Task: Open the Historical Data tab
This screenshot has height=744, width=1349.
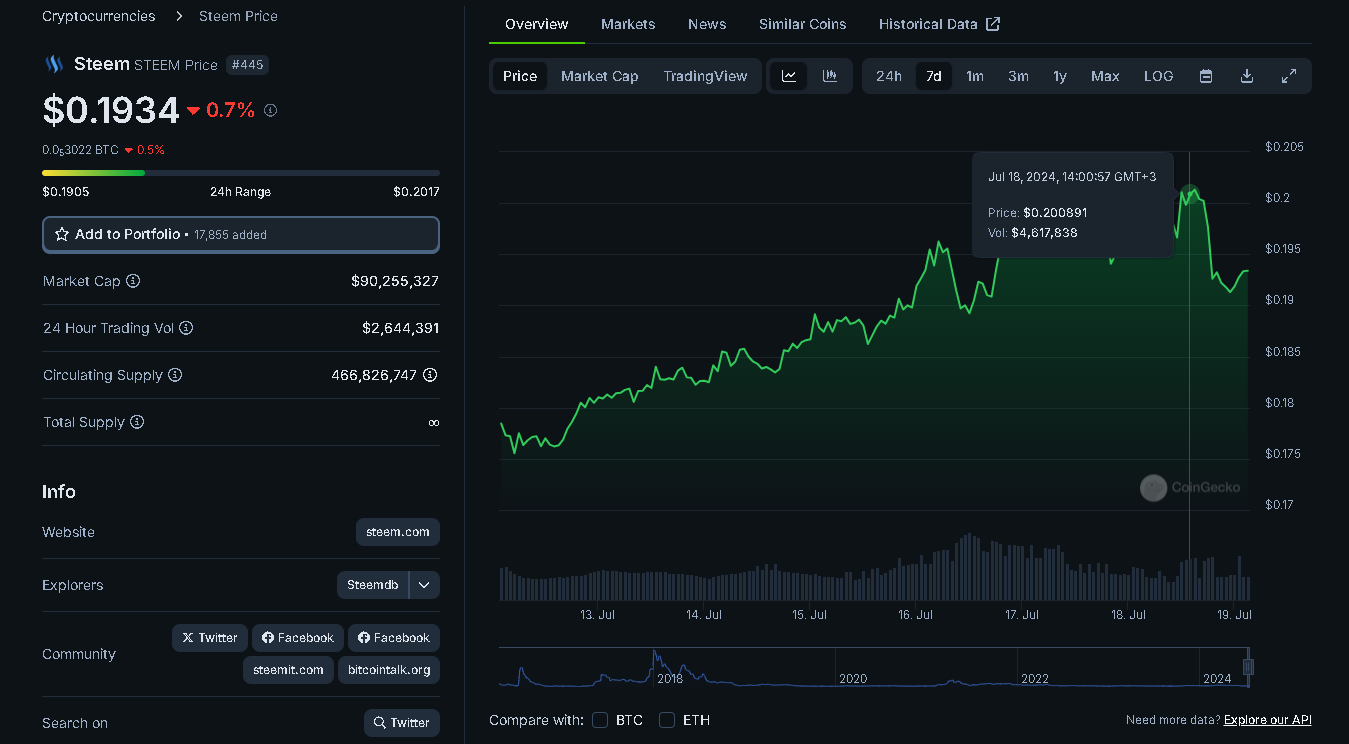Action: (x=939, y=24)
